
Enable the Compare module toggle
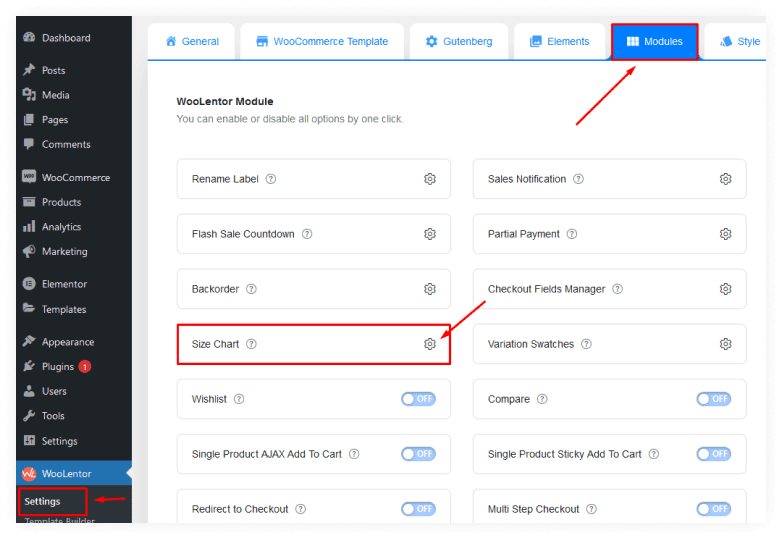tap(714, 399)
